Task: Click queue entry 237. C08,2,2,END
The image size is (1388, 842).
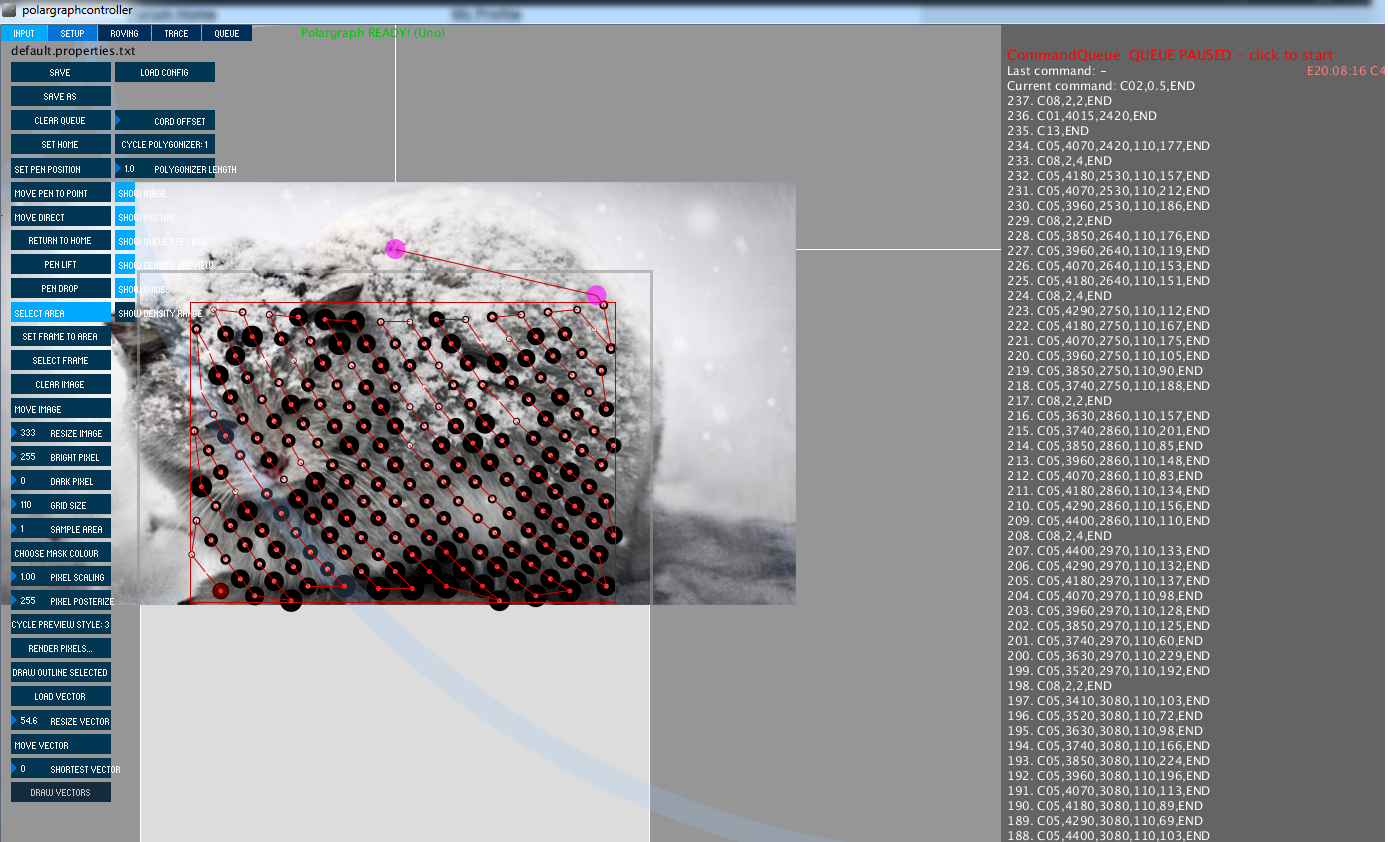Action: (x=1059, y=101)
